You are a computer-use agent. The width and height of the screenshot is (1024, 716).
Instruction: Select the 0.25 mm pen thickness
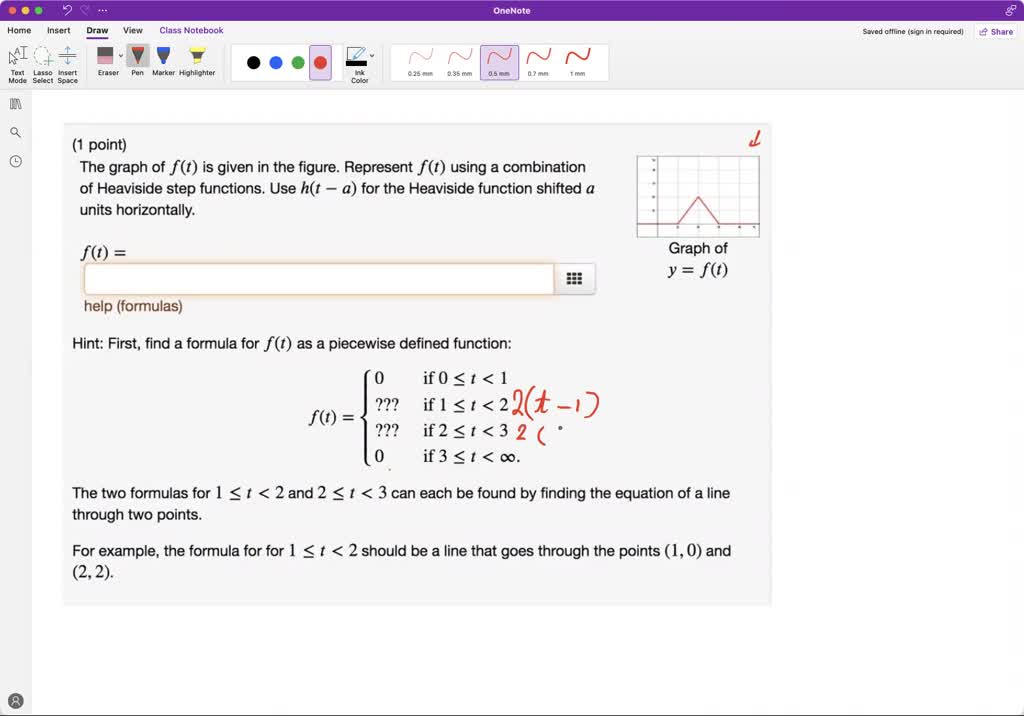pyautogui.click(x=421, y=61)
